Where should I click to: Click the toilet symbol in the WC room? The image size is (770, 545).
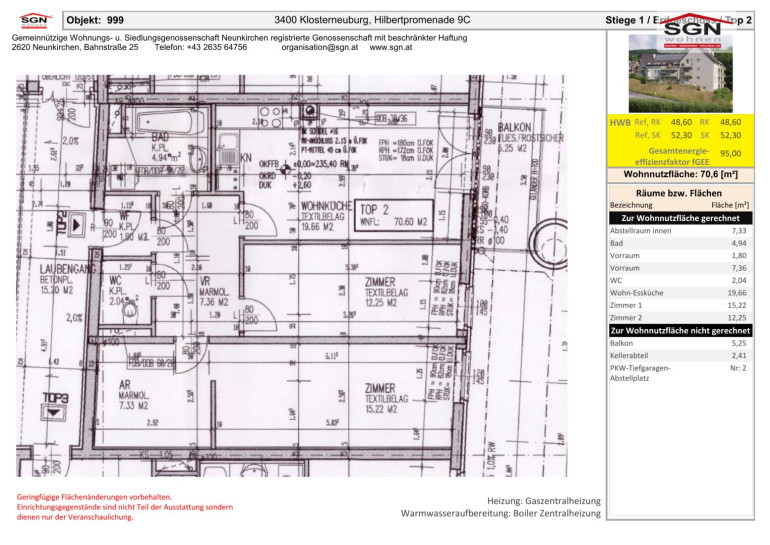click(x=130, y=310)
